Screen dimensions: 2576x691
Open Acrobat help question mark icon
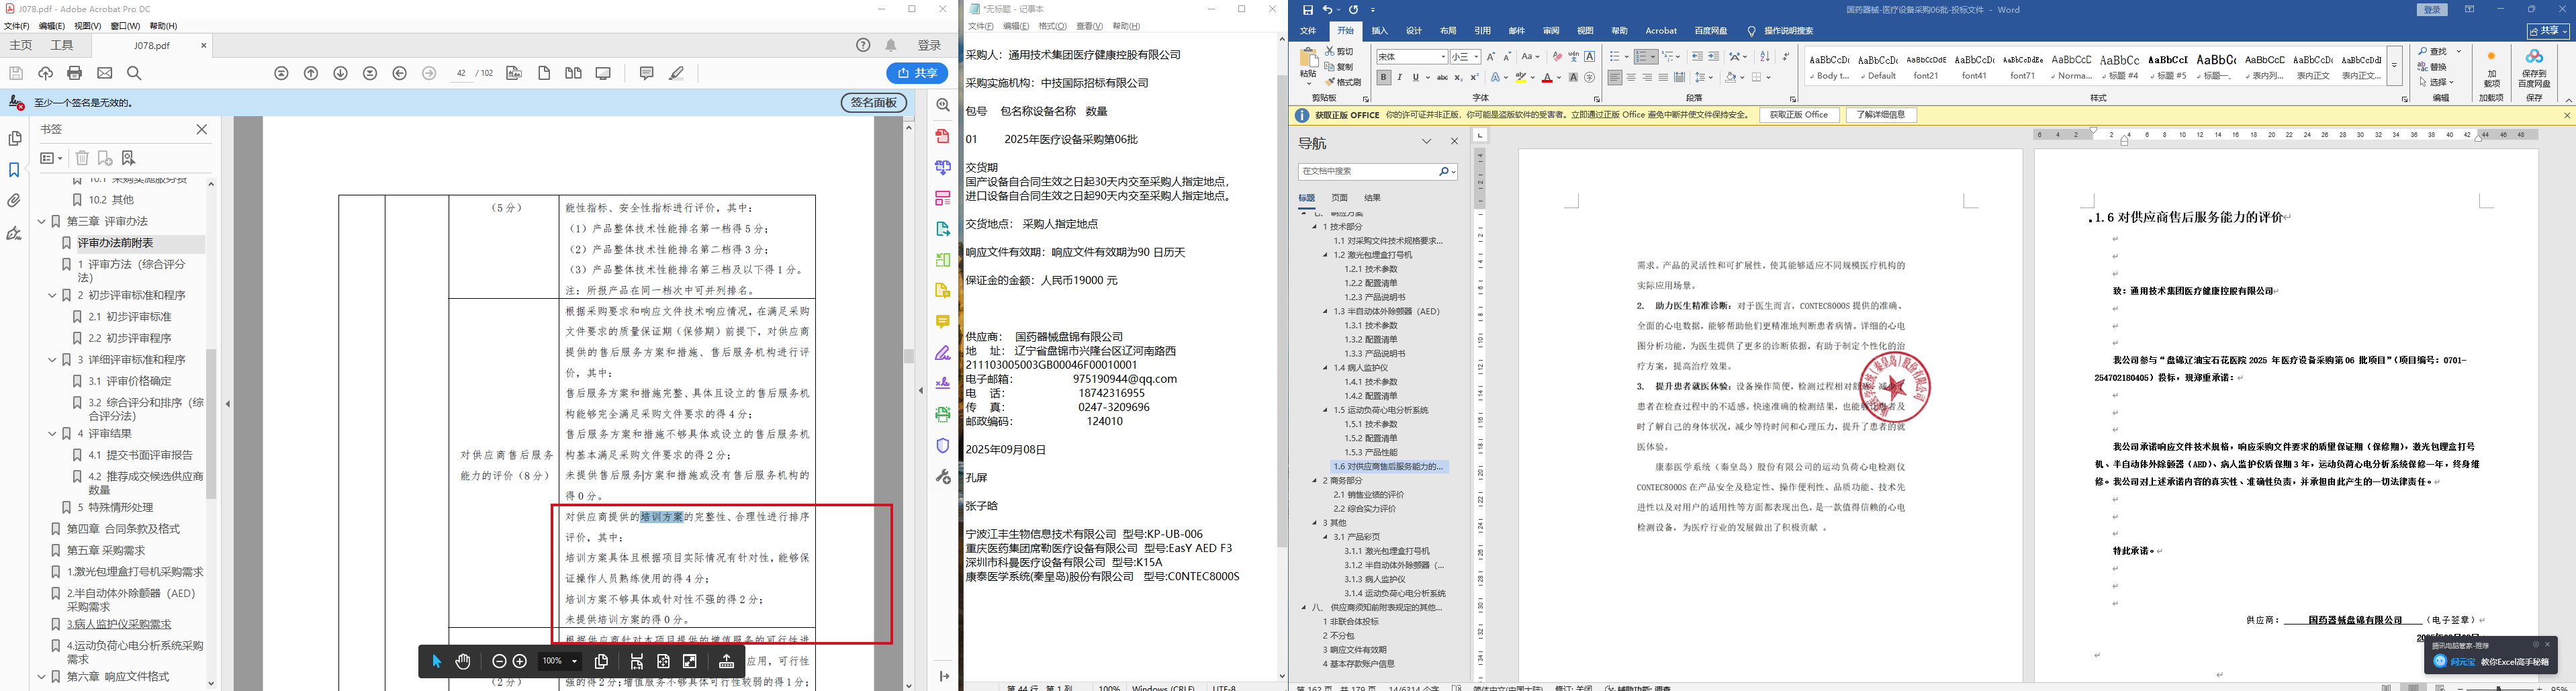pos(864,45)
